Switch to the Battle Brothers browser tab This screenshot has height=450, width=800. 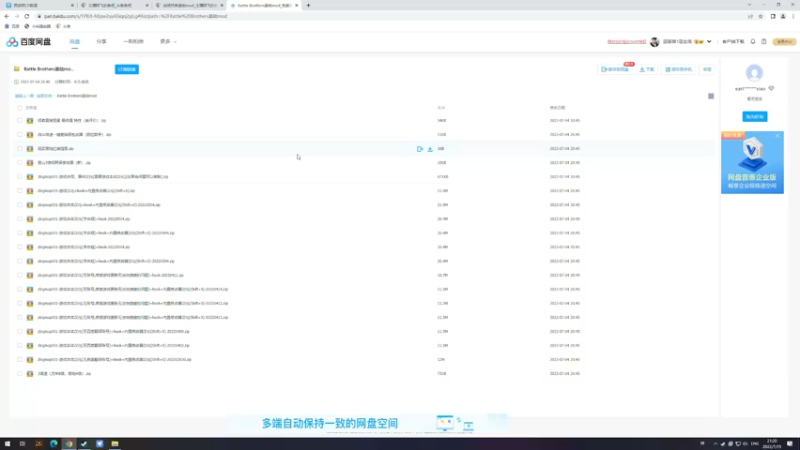[263, 5]
